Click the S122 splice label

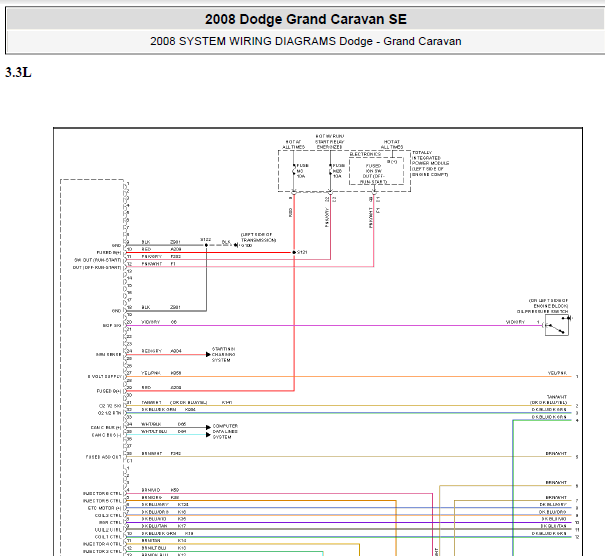(205, 240)
